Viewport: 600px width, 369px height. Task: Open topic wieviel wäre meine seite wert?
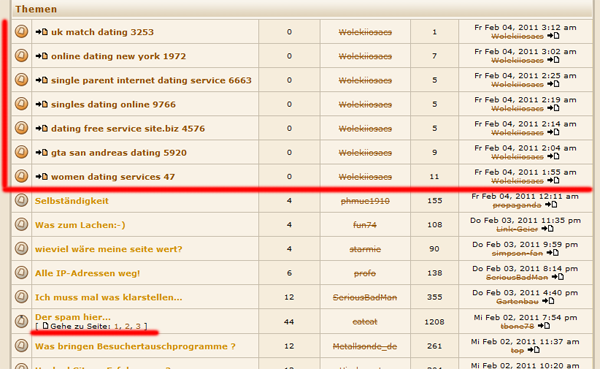pyautogui.click(x=109, y=249)
